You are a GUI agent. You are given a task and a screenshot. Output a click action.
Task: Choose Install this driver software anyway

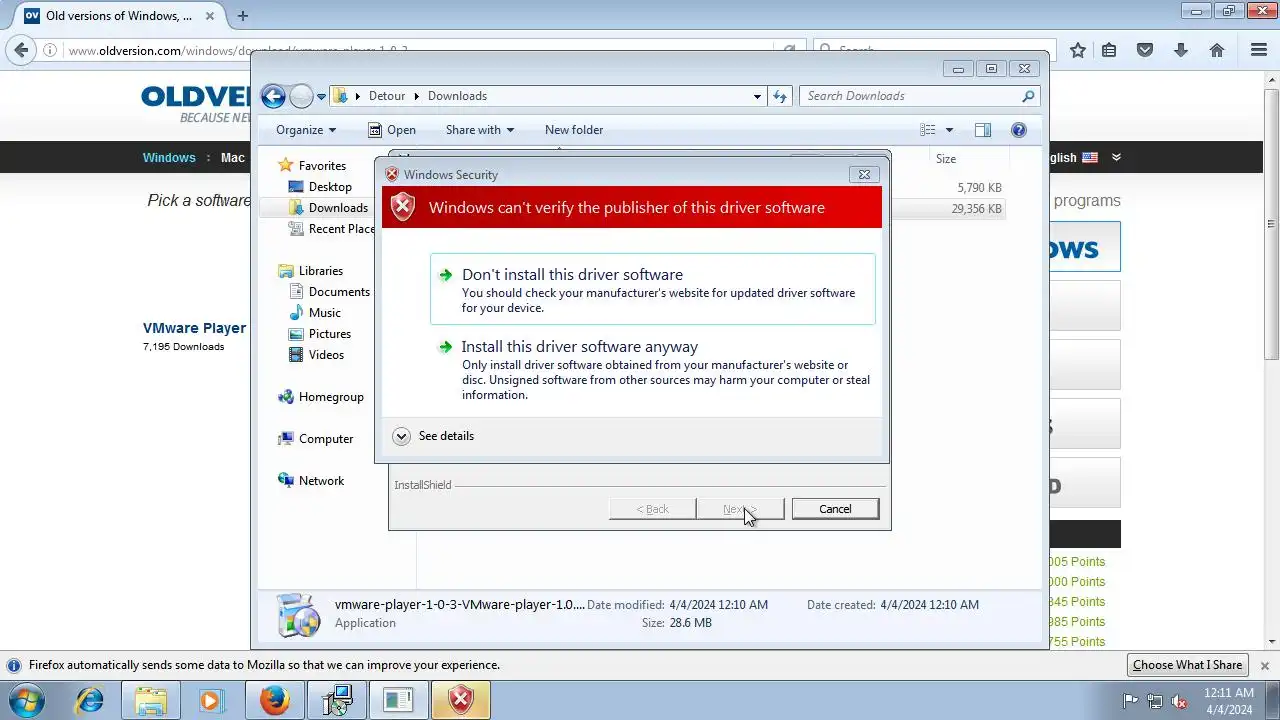(652, 369)
